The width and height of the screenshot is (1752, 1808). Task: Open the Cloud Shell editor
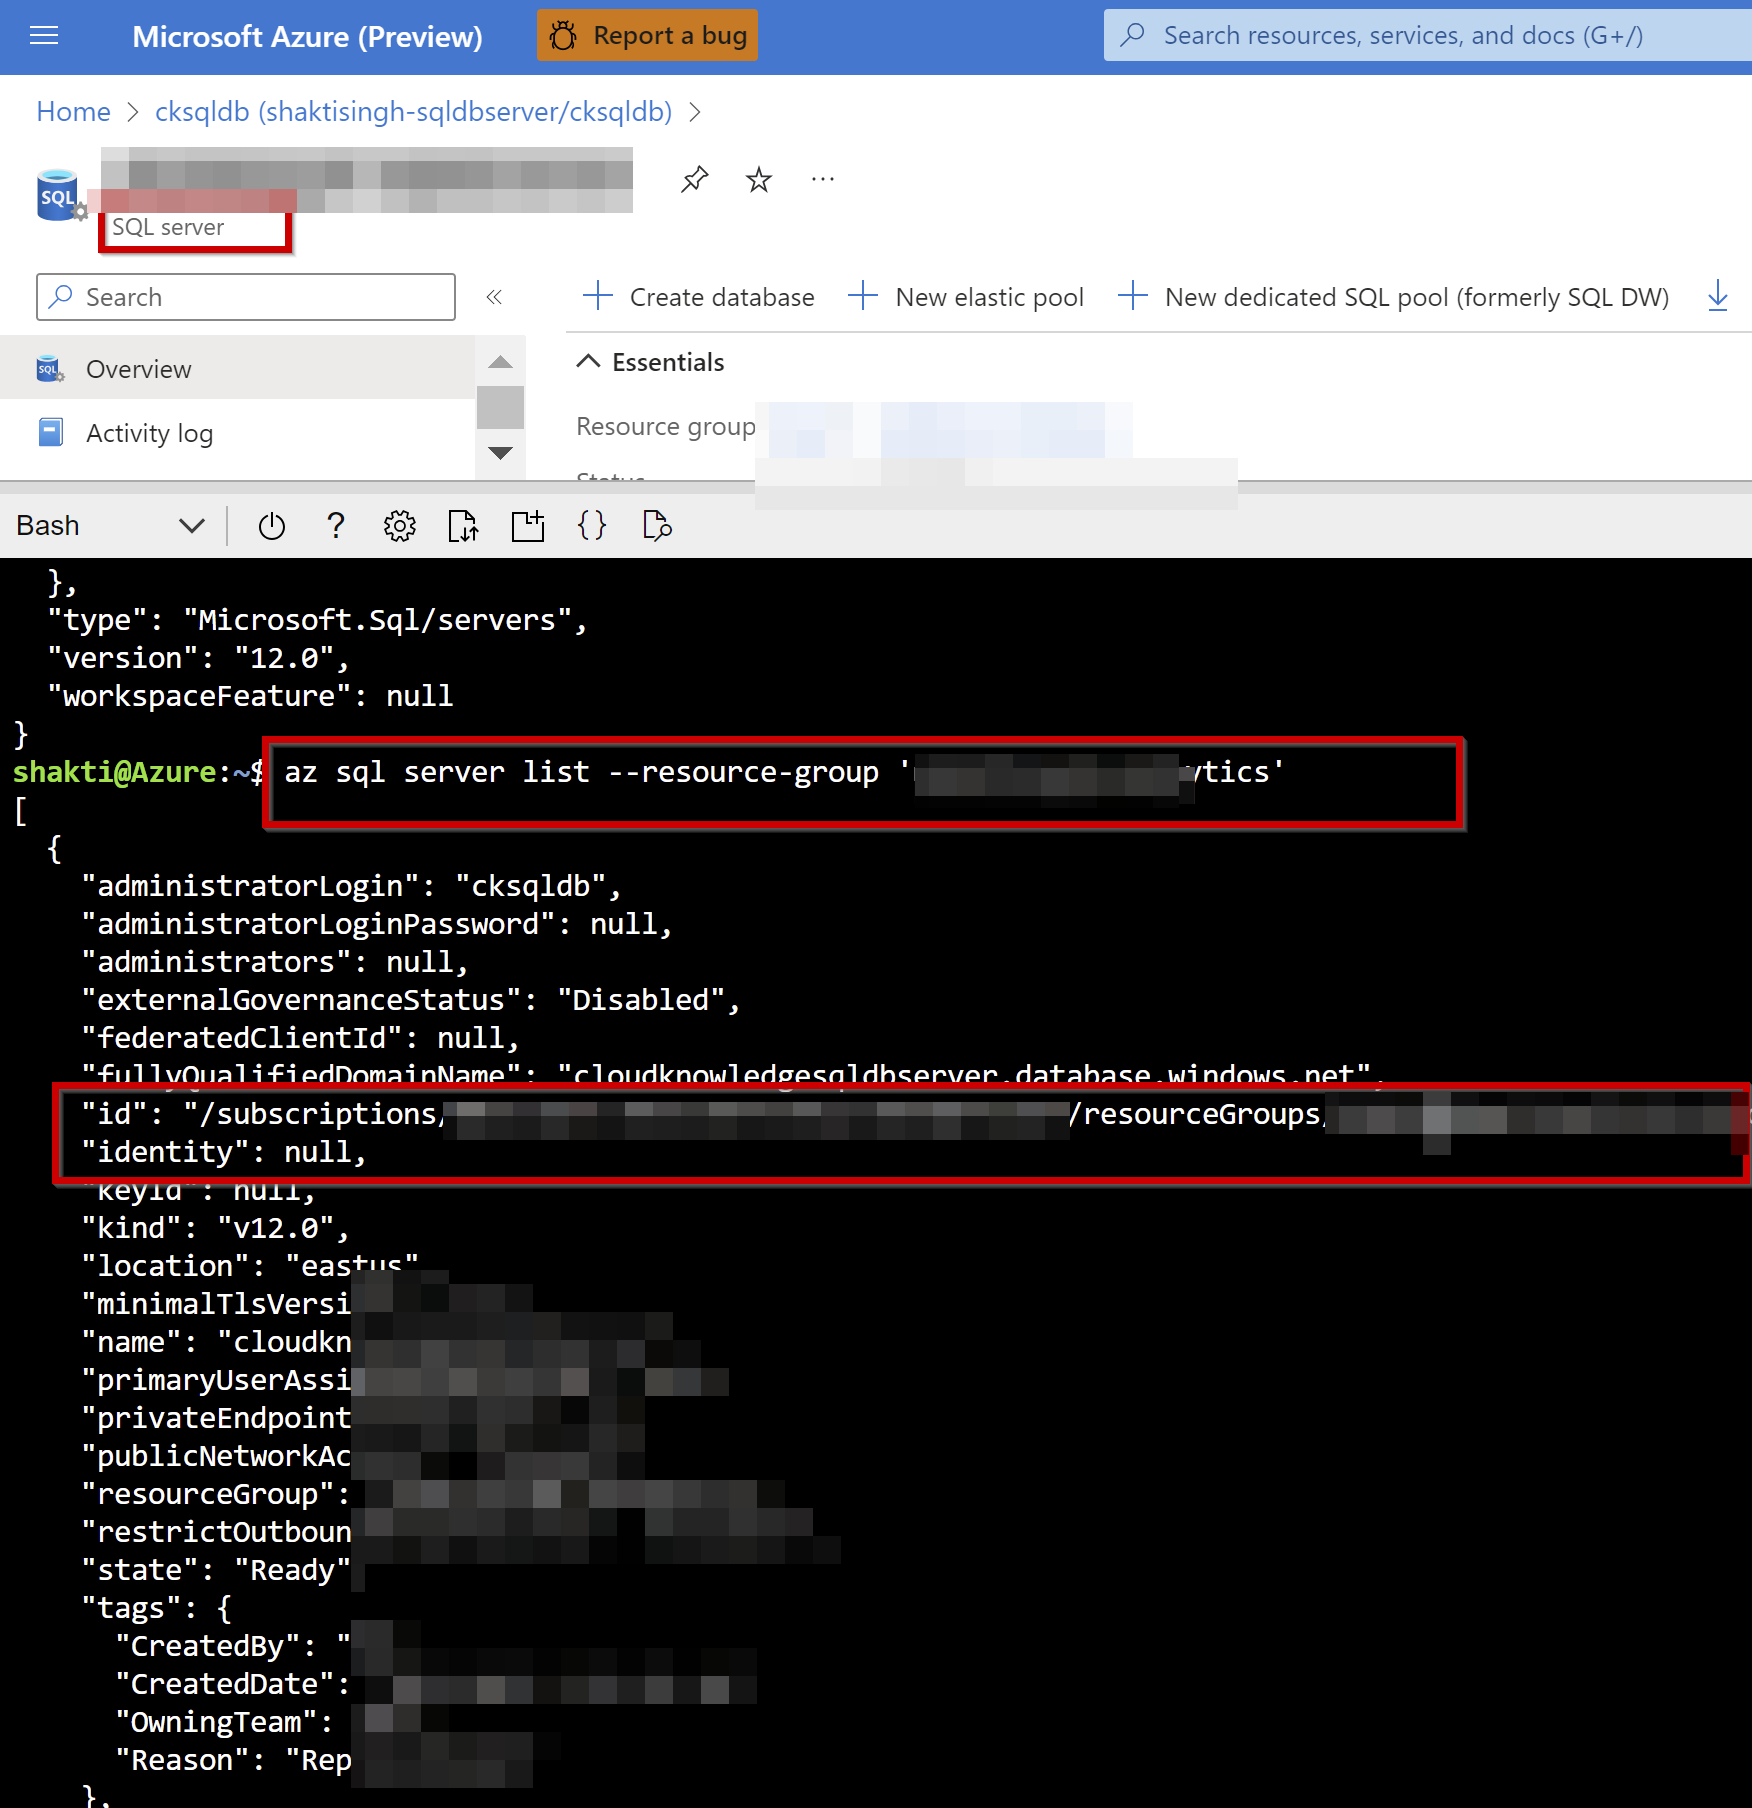click(x=592, y=526)
